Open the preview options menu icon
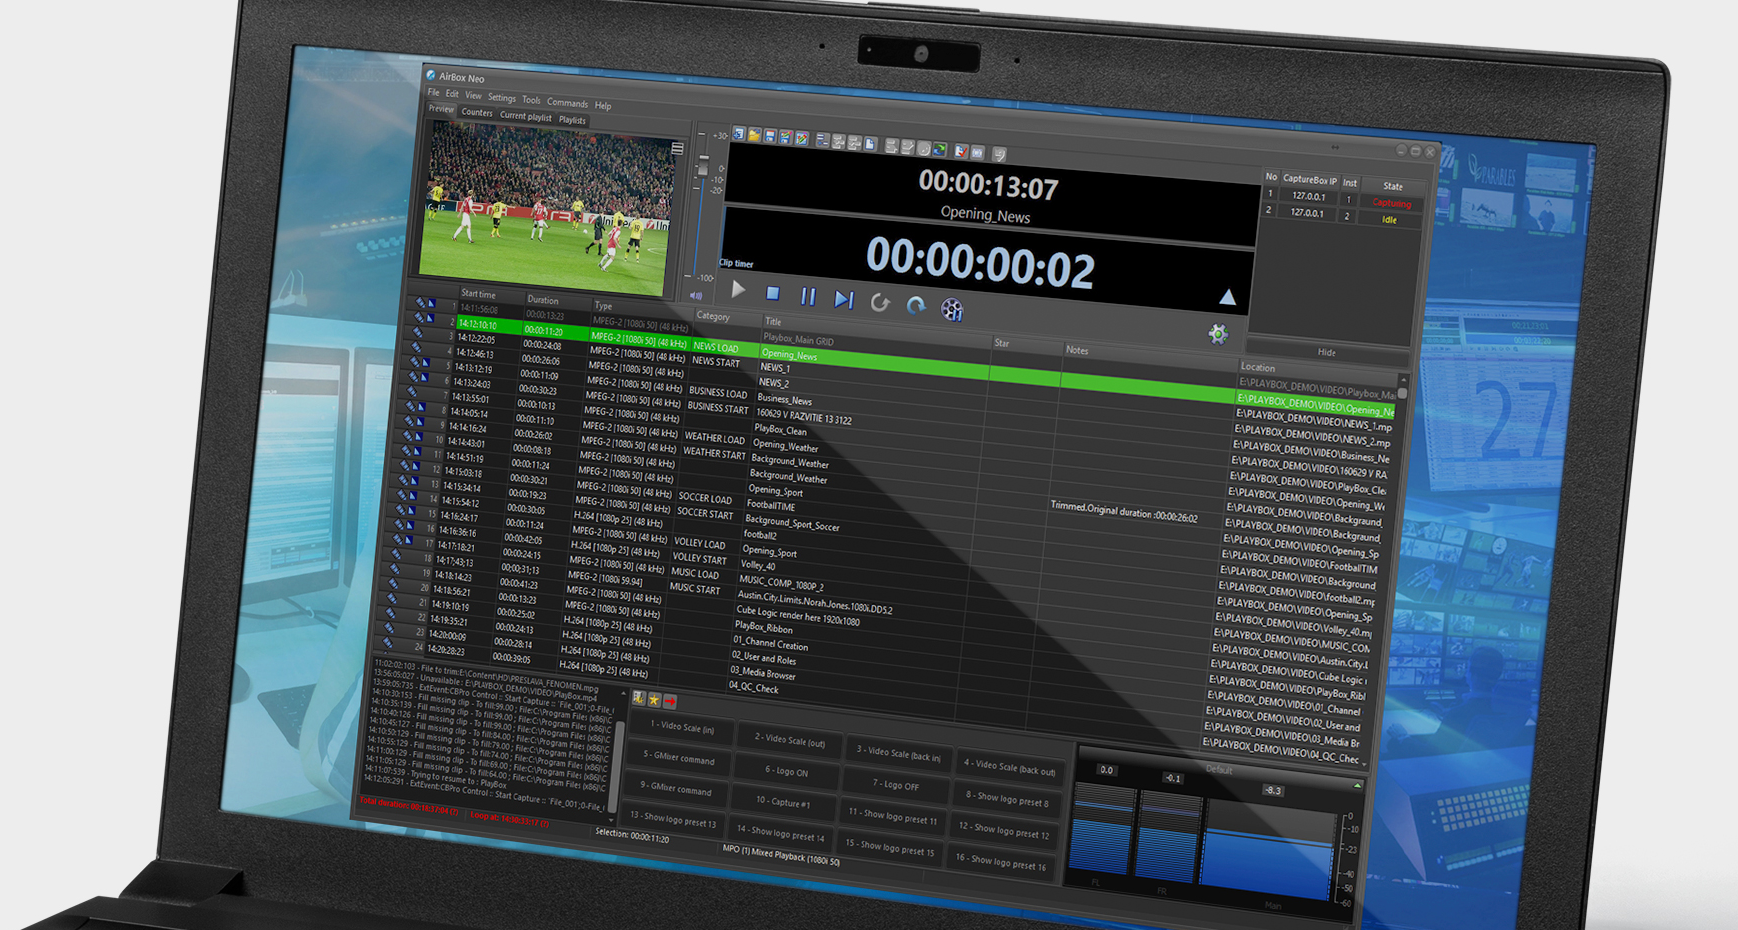This screenshot has height=930, width=1738. pyautogui.click(x=678, y=148)
